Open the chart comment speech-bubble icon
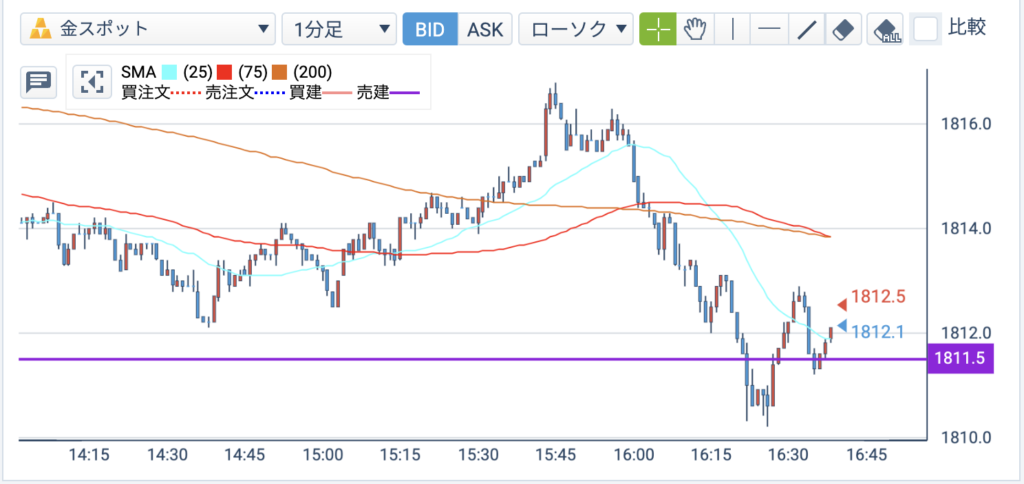The width and height of the screenshot is (1024, 484). point(39,82)
